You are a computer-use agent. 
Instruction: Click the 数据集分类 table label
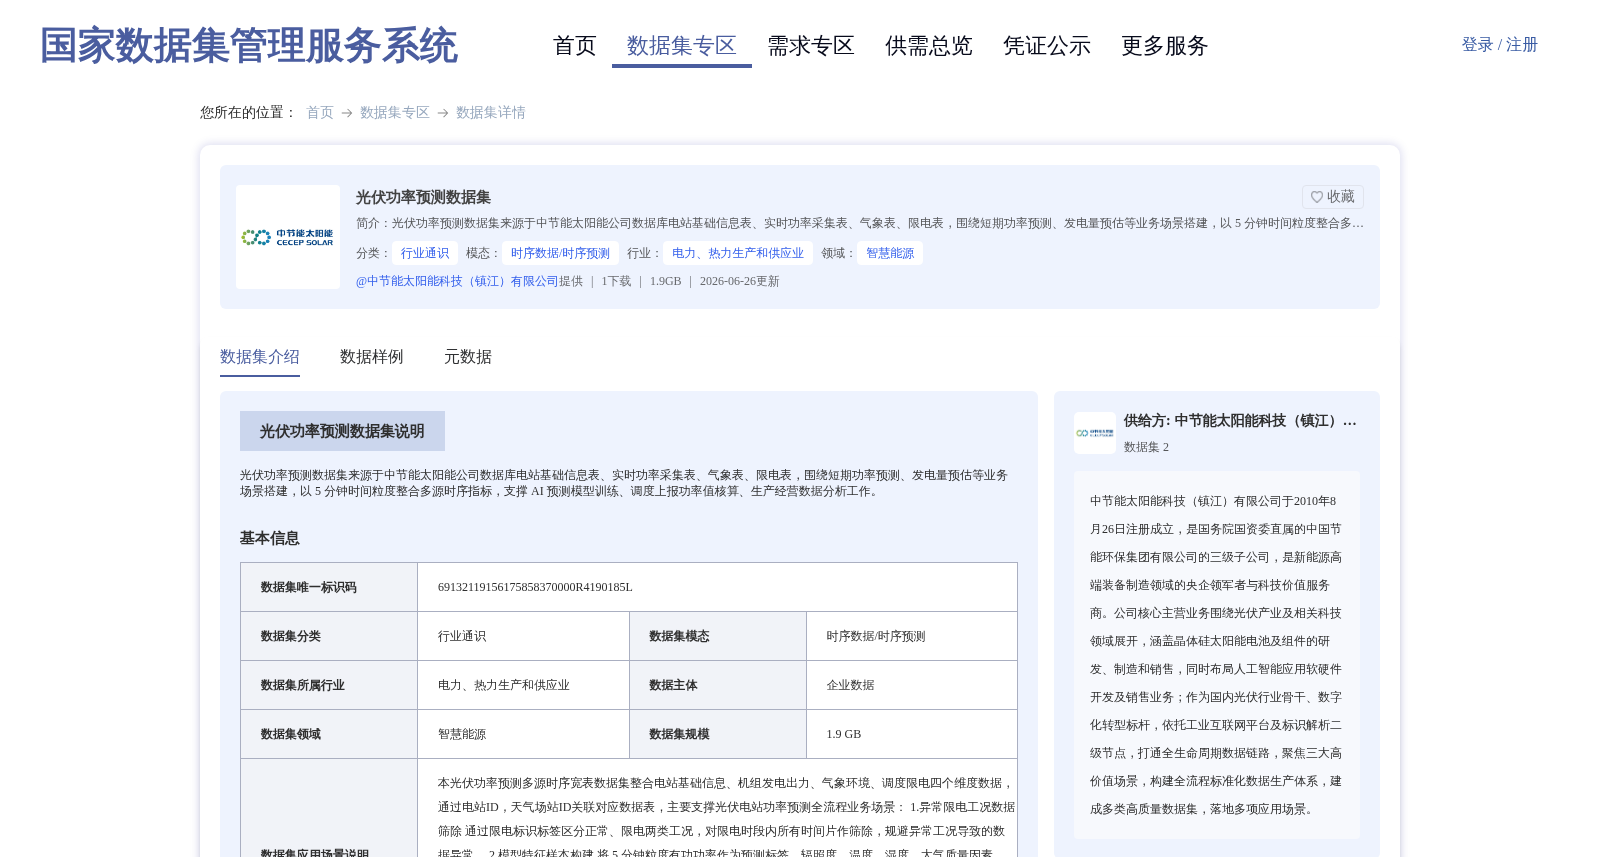coord(291,636)
